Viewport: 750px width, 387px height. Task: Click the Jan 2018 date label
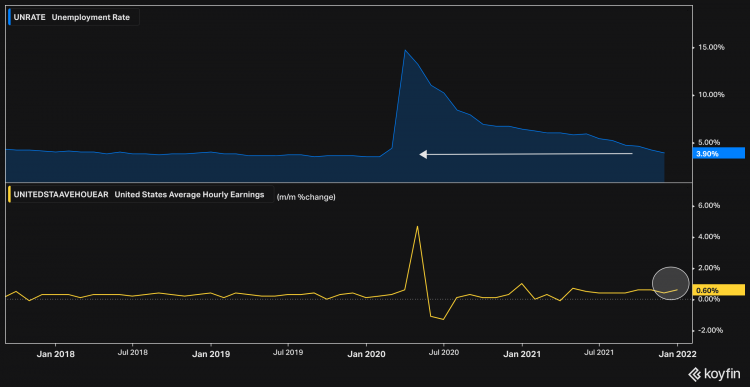pyautogui.click(x=55, y=354)
